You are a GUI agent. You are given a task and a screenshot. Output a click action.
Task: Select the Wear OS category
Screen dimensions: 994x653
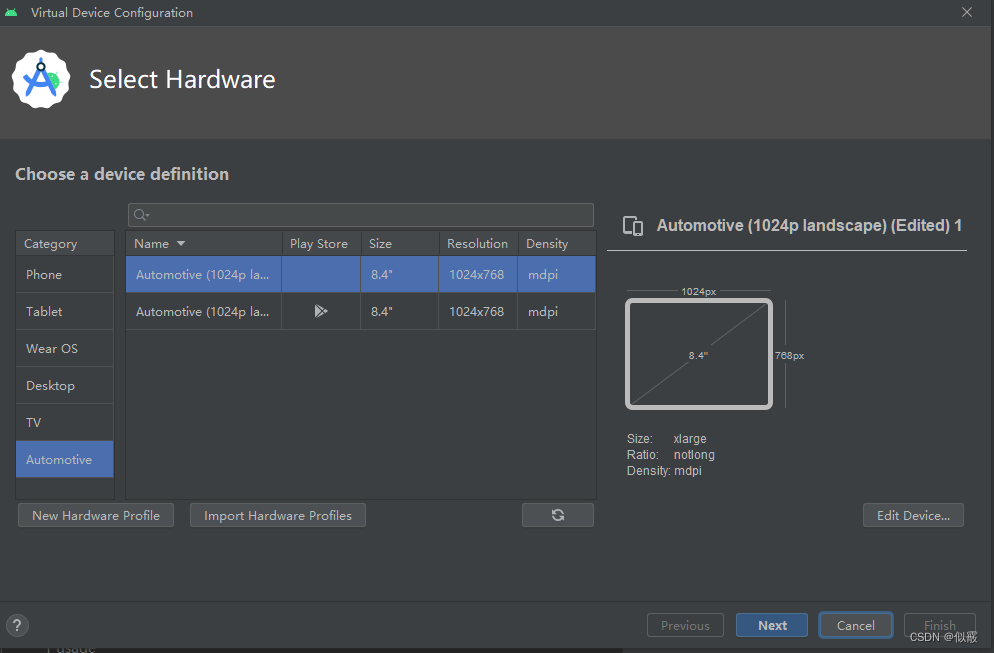(65, 349)
